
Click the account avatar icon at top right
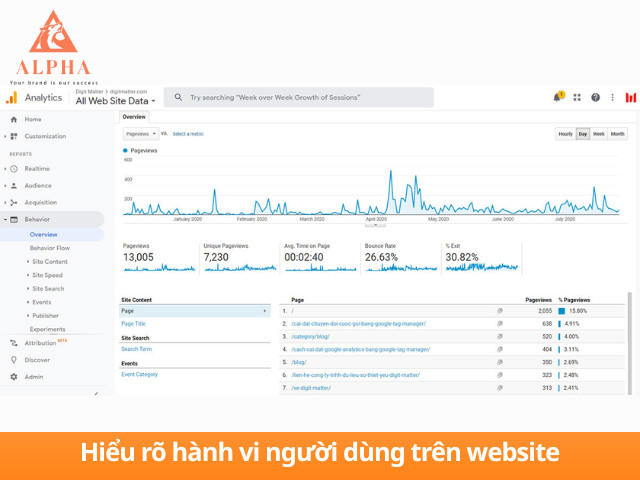click(x=631, y=97)
